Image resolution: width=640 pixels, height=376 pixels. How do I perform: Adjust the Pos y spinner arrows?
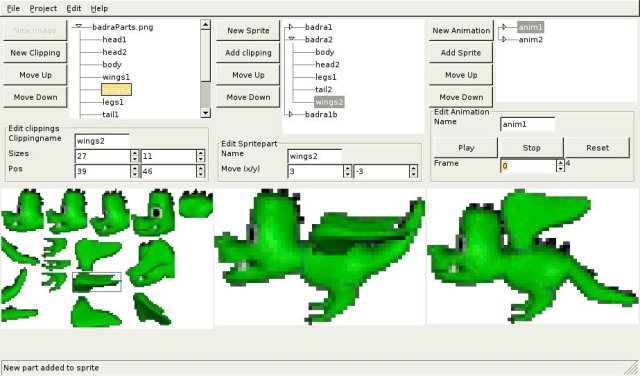(200, 171)
